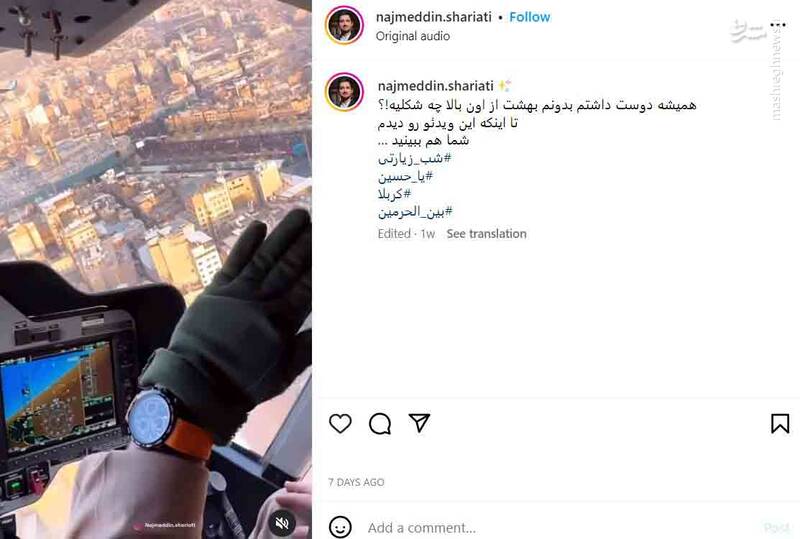Image resolution: width=800 pixels, height=539 pixels.
Task: Unmute the video with the speaker icon
Action: click(x=282, y=523)
